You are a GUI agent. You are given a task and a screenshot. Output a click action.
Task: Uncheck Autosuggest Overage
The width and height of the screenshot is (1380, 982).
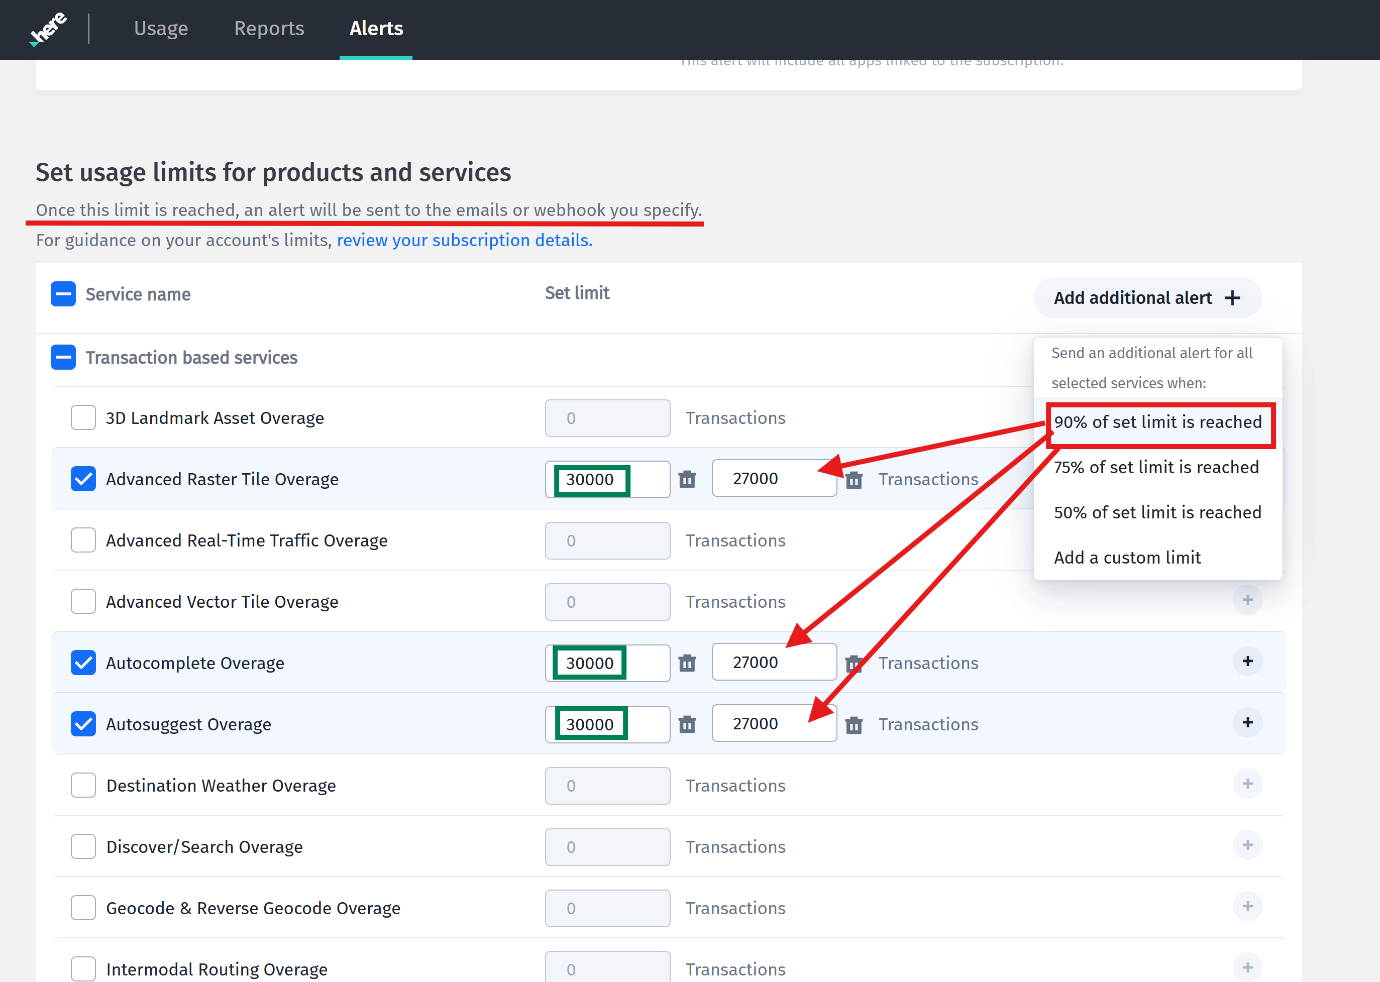coord(84,724)
